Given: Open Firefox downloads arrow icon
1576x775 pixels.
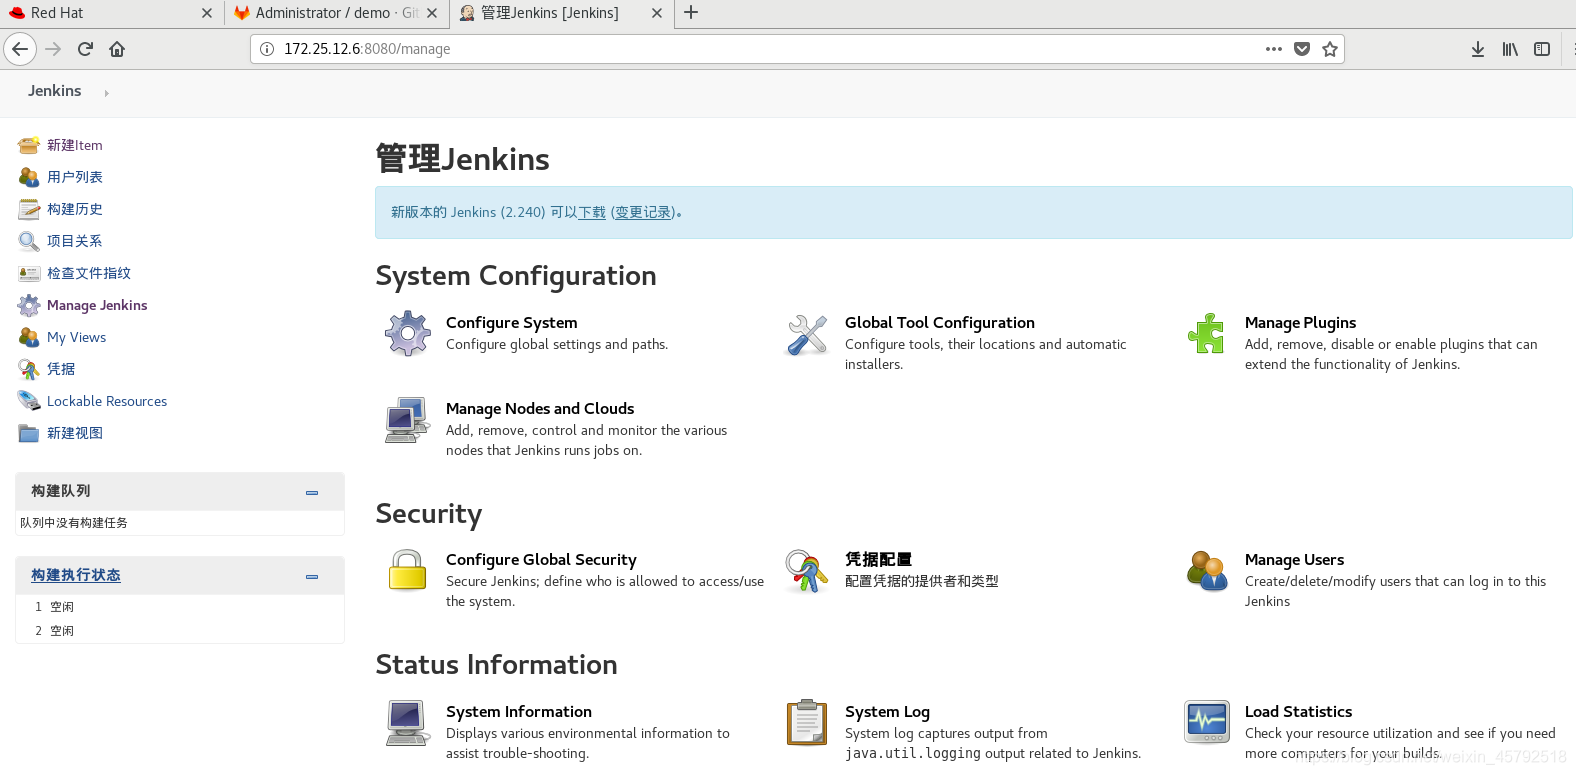Looking at the screenshot, I should click(x=1478, y=49).
